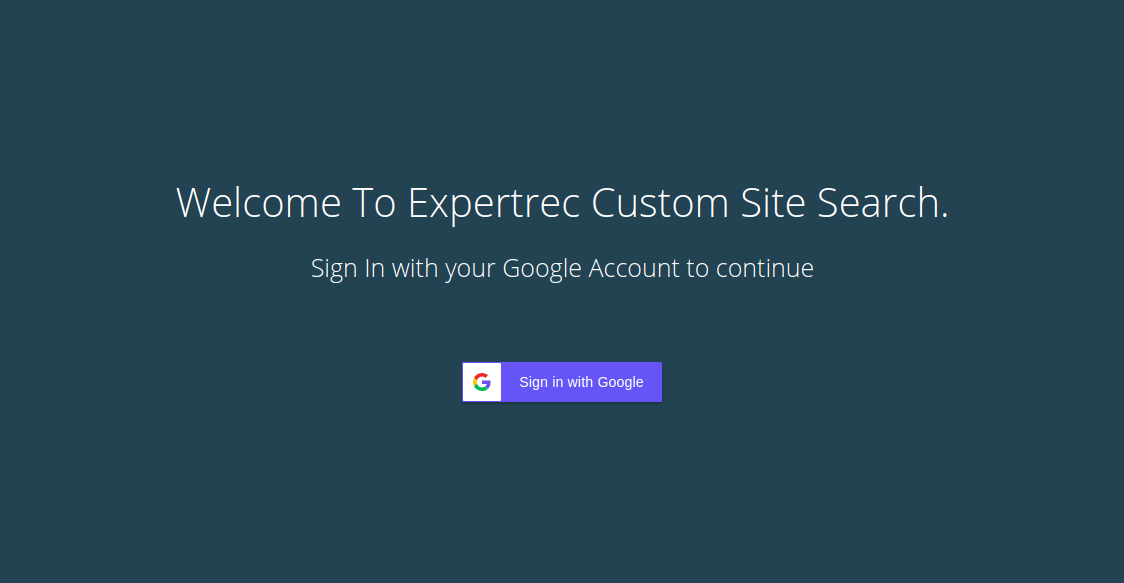The height and width of the screenshot is (583, 1124).
Task: Select the multicolored G inside the sign-in button
Action: 482,382
